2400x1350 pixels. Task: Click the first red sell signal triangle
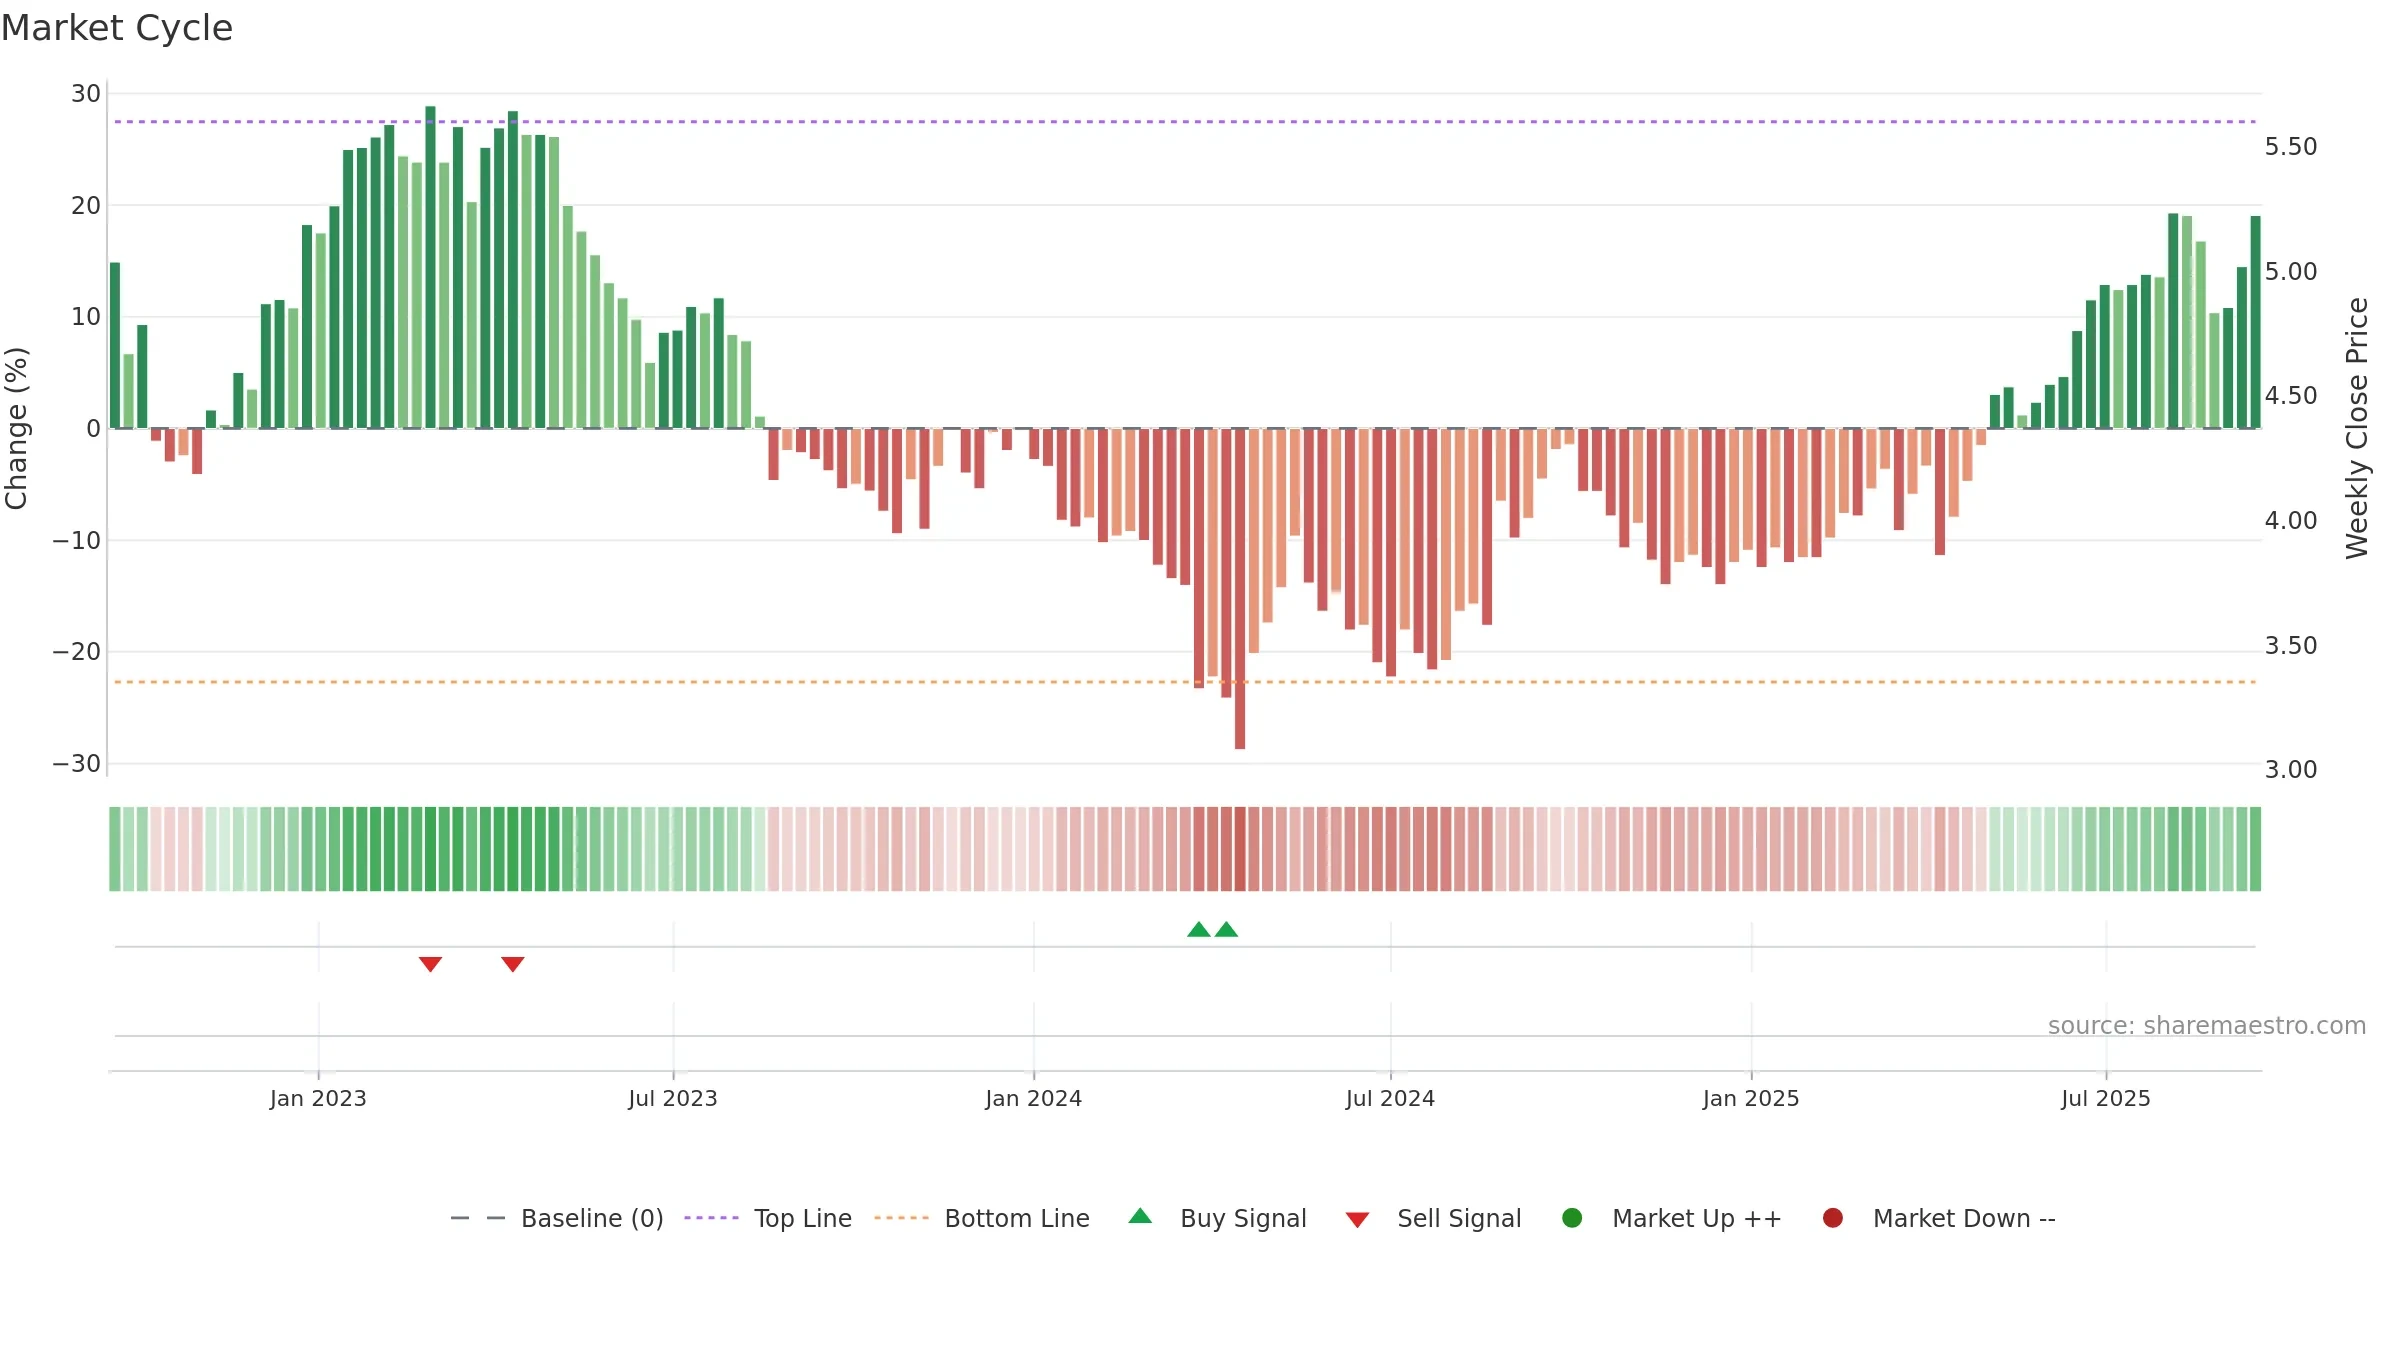(431, 964)
